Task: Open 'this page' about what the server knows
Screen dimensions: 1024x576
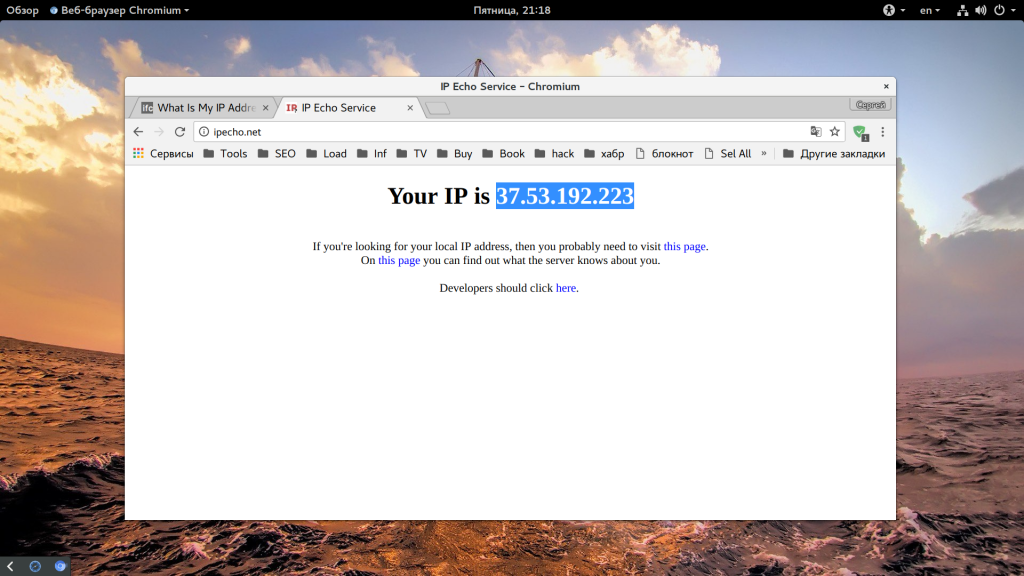Action: 399,260
